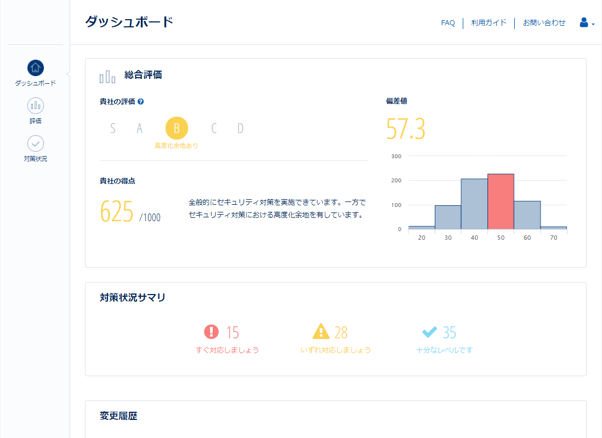
Task: Select rating grade C
Action: (214, 128)
